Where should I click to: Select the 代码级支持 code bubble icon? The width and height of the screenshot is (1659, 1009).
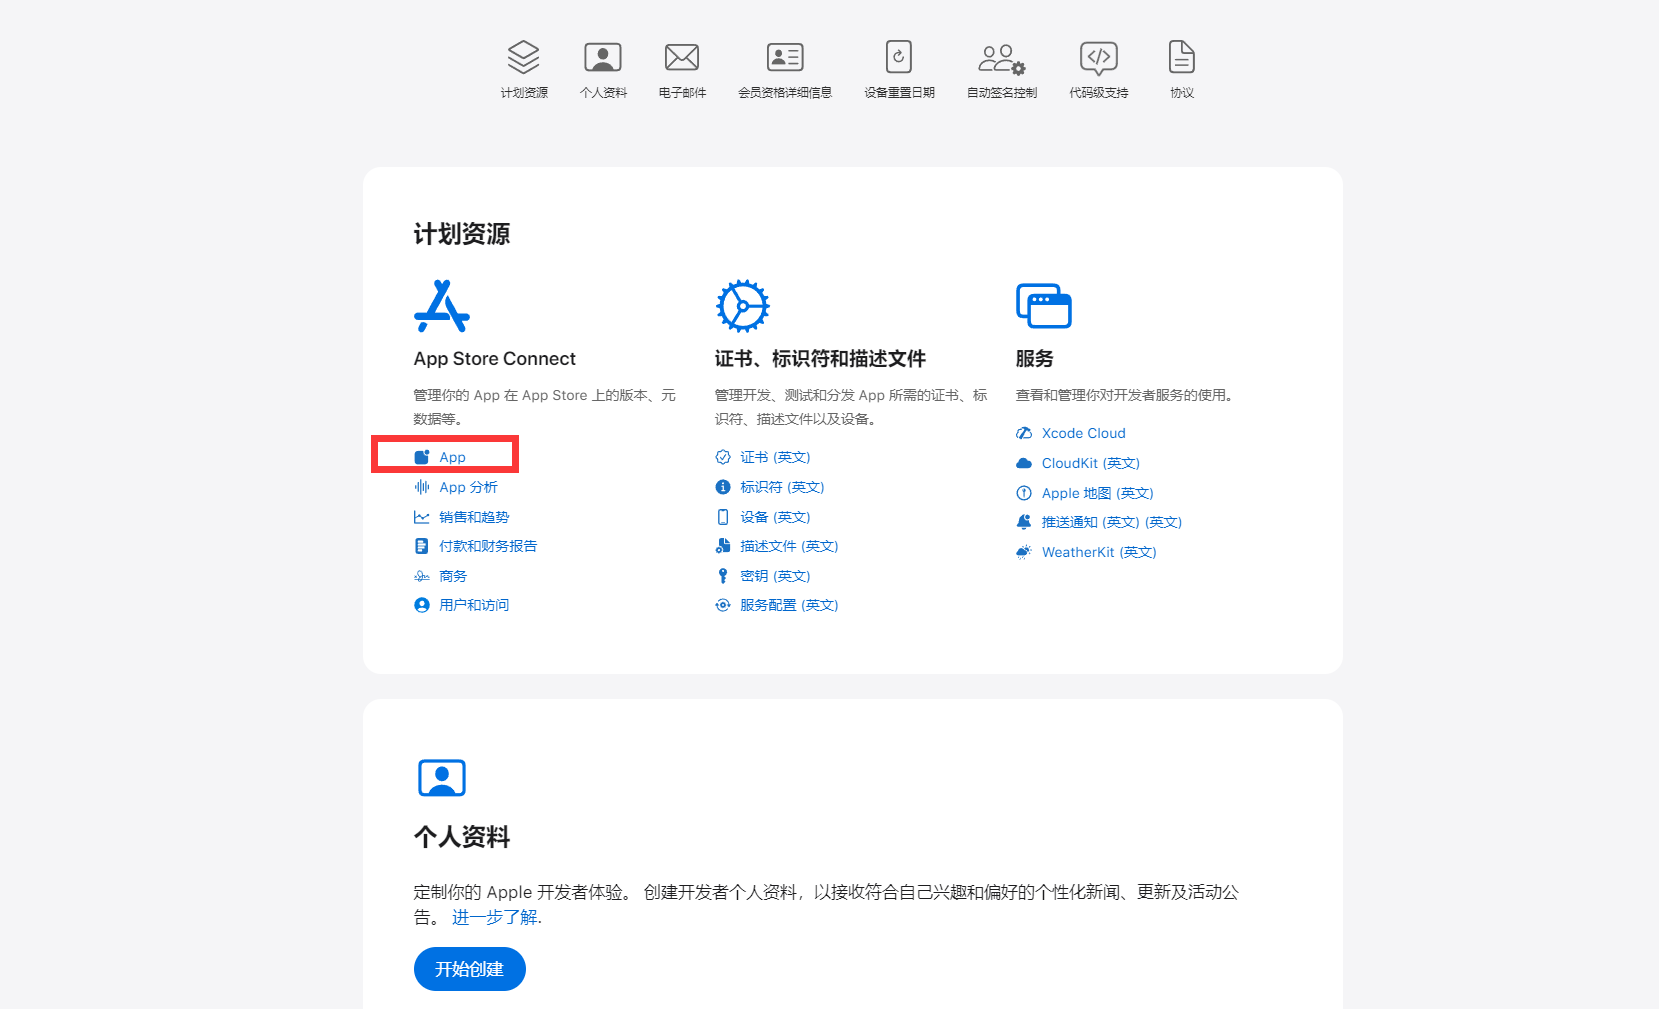point(1098,58)
